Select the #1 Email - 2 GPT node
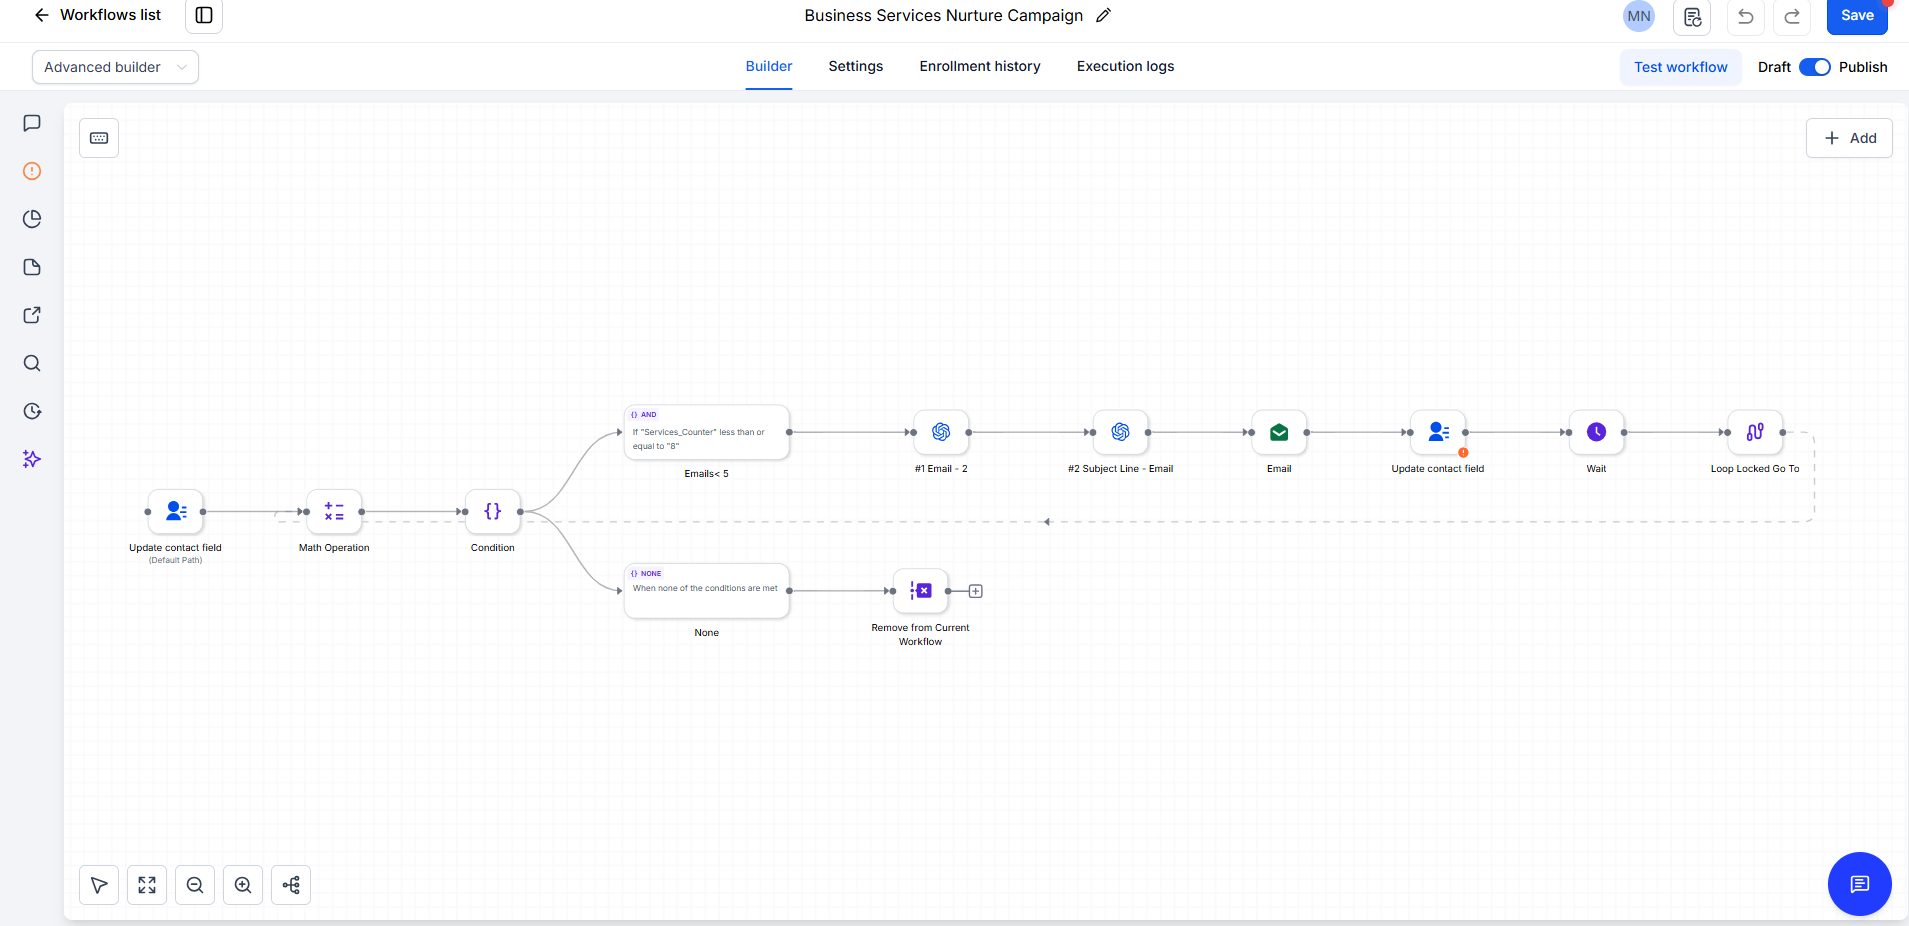Viewport: 1909px width, 926px height. [941, 432]
